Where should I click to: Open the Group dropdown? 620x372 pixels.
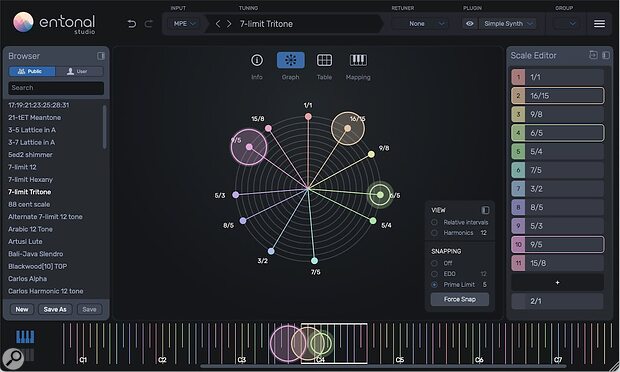pos(565,24)
